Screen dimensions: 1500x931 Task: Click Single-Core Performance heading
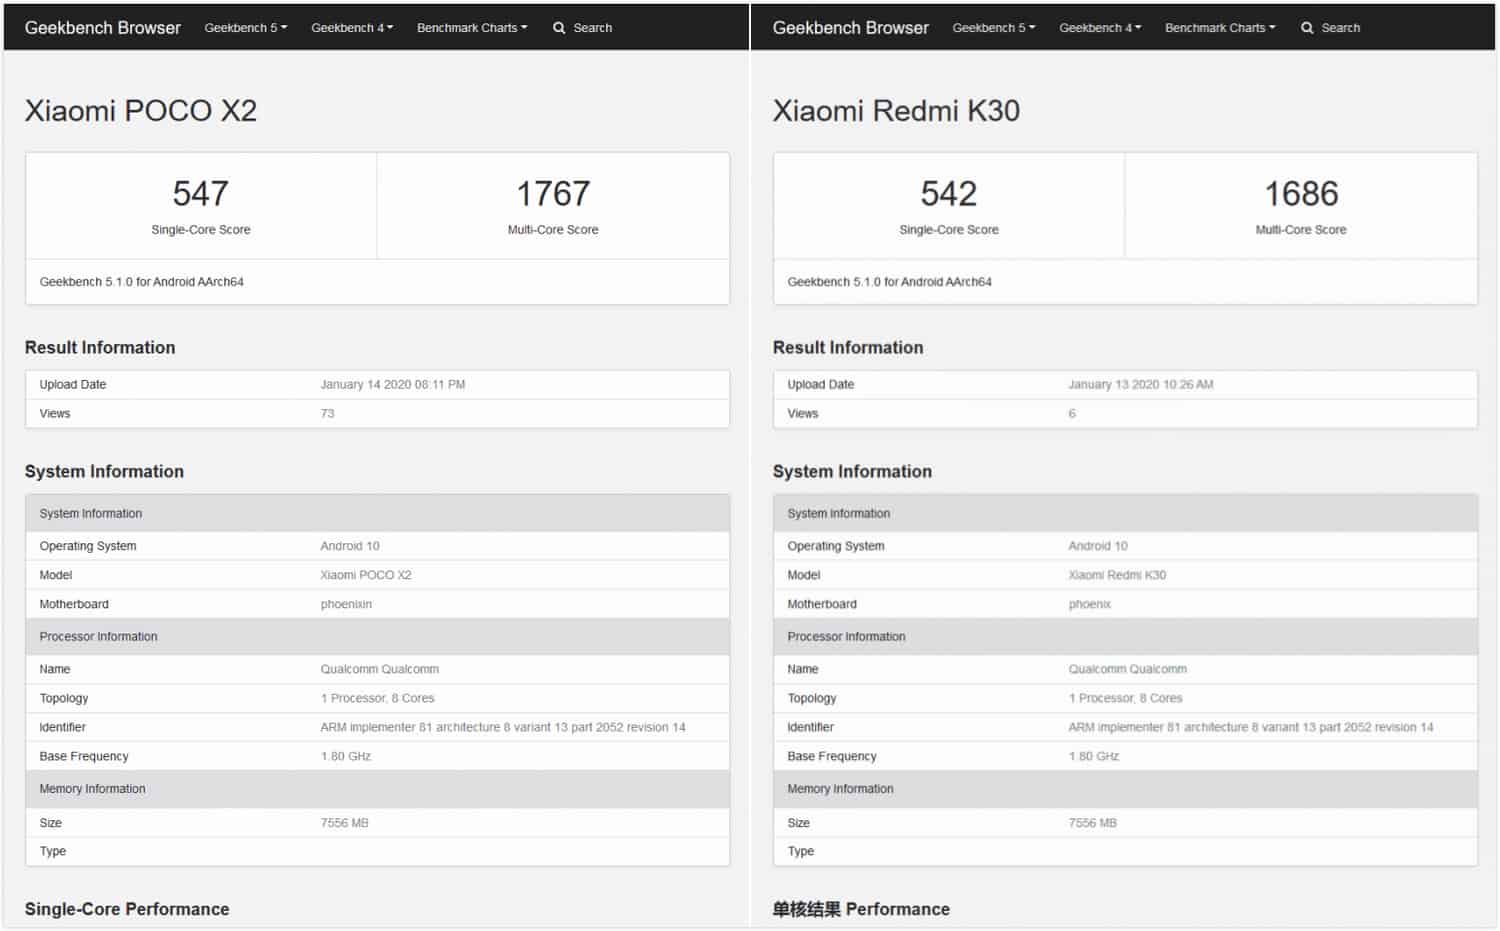coord(127,909)
